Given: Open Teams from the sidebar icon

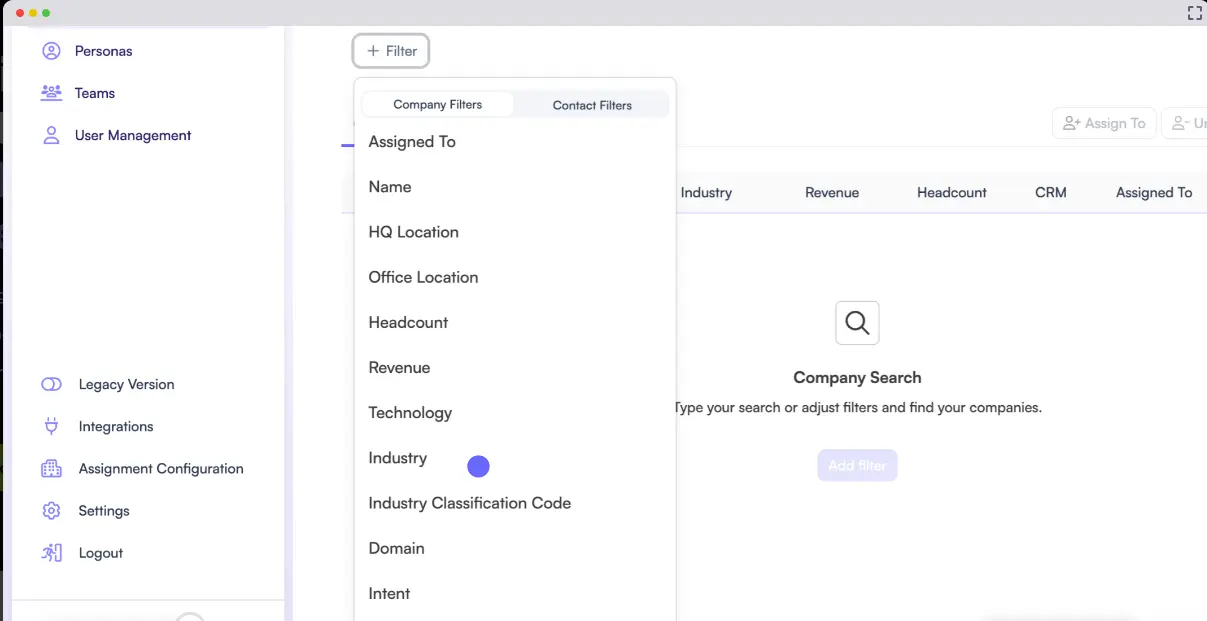Looking at the screenshot, I should [x=51, y=92].
